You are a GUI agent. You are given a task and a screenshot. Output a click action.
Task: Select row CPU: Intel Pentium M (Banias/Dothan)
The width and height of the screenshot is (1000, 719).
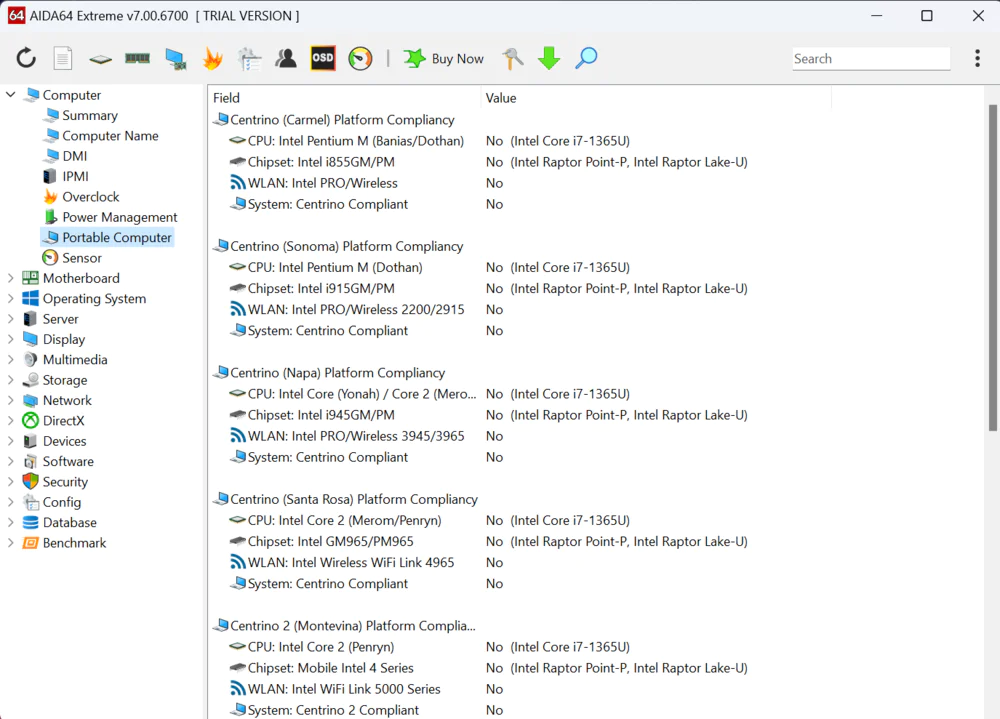tap(356, 141)
